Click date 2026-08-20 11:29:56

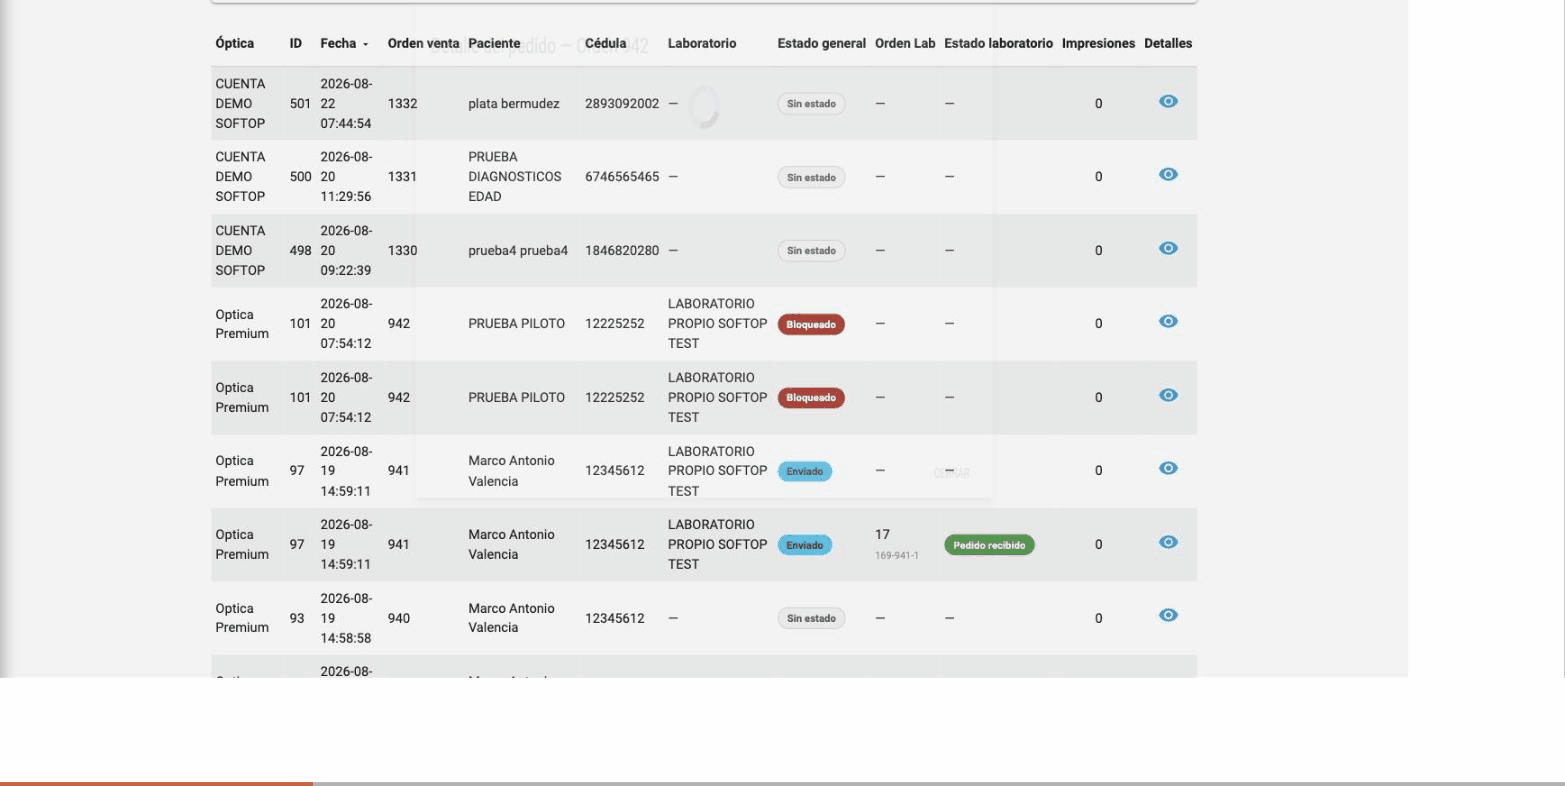pyautogui.click(x=346, y=177)
